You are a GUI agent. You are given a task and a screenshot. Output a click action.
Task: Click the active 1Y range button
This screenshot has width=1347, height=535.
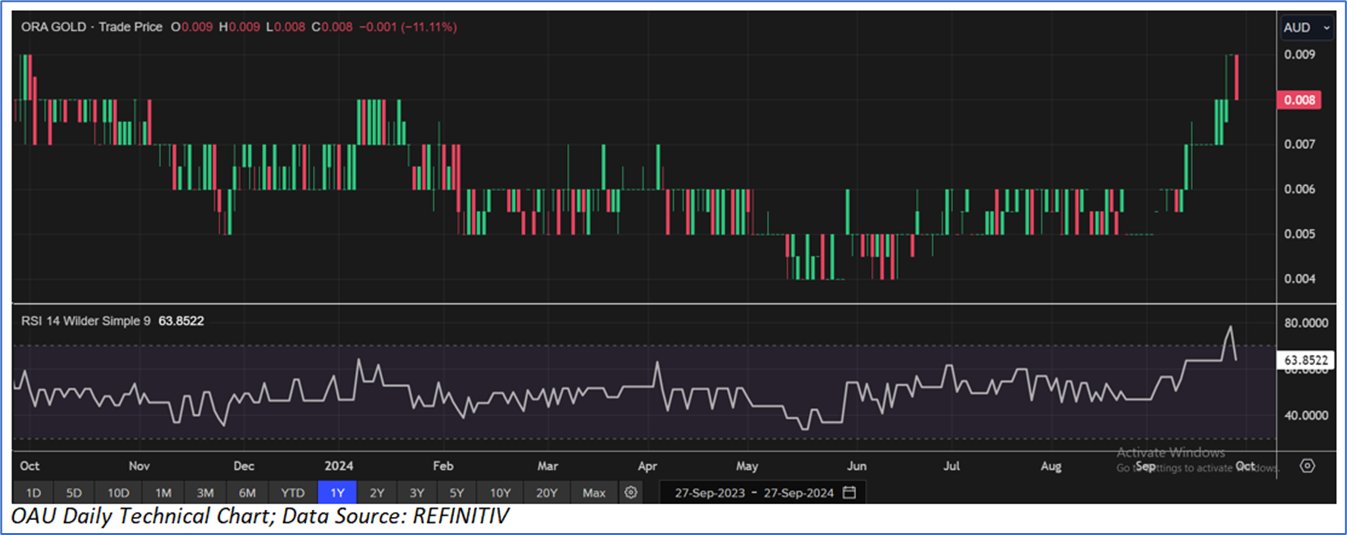pyautogui.click(x=337, y=492)
